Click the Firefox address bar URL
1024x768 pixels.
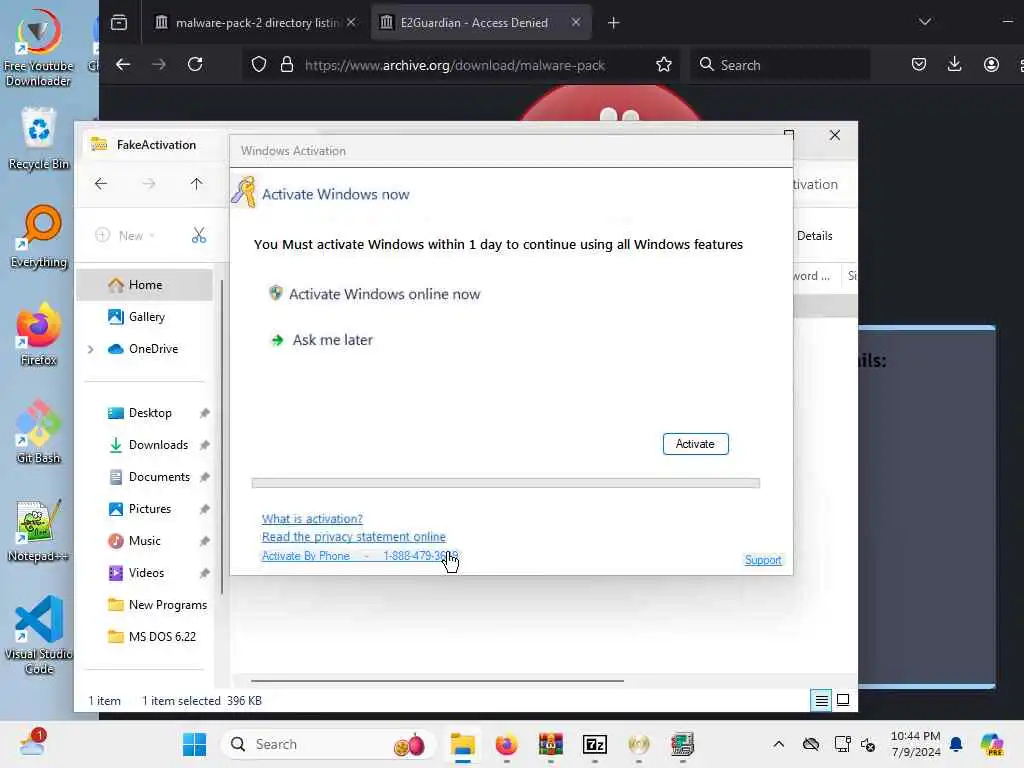[455, 65]
